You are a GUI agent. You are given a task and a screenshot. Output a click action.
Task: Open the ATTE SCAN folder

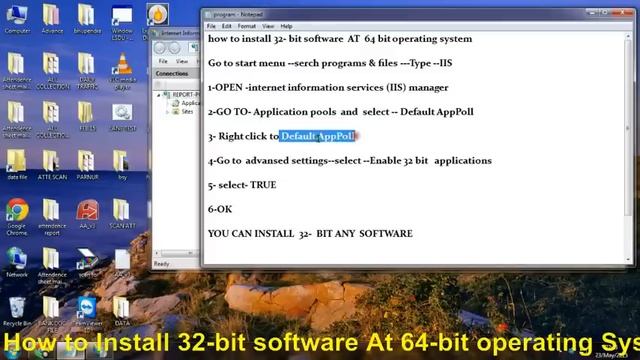pos(52,164)
